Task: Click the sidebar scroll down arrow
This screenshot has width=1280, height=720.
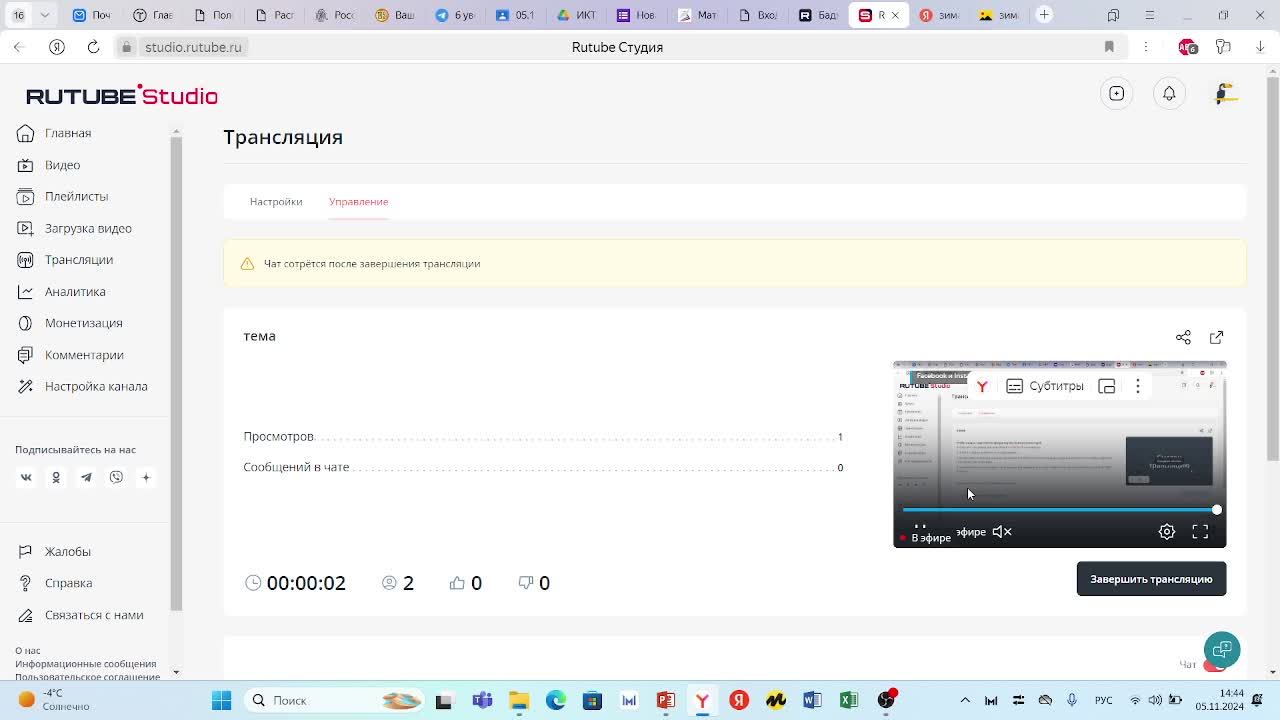Action: pos(176,672)
